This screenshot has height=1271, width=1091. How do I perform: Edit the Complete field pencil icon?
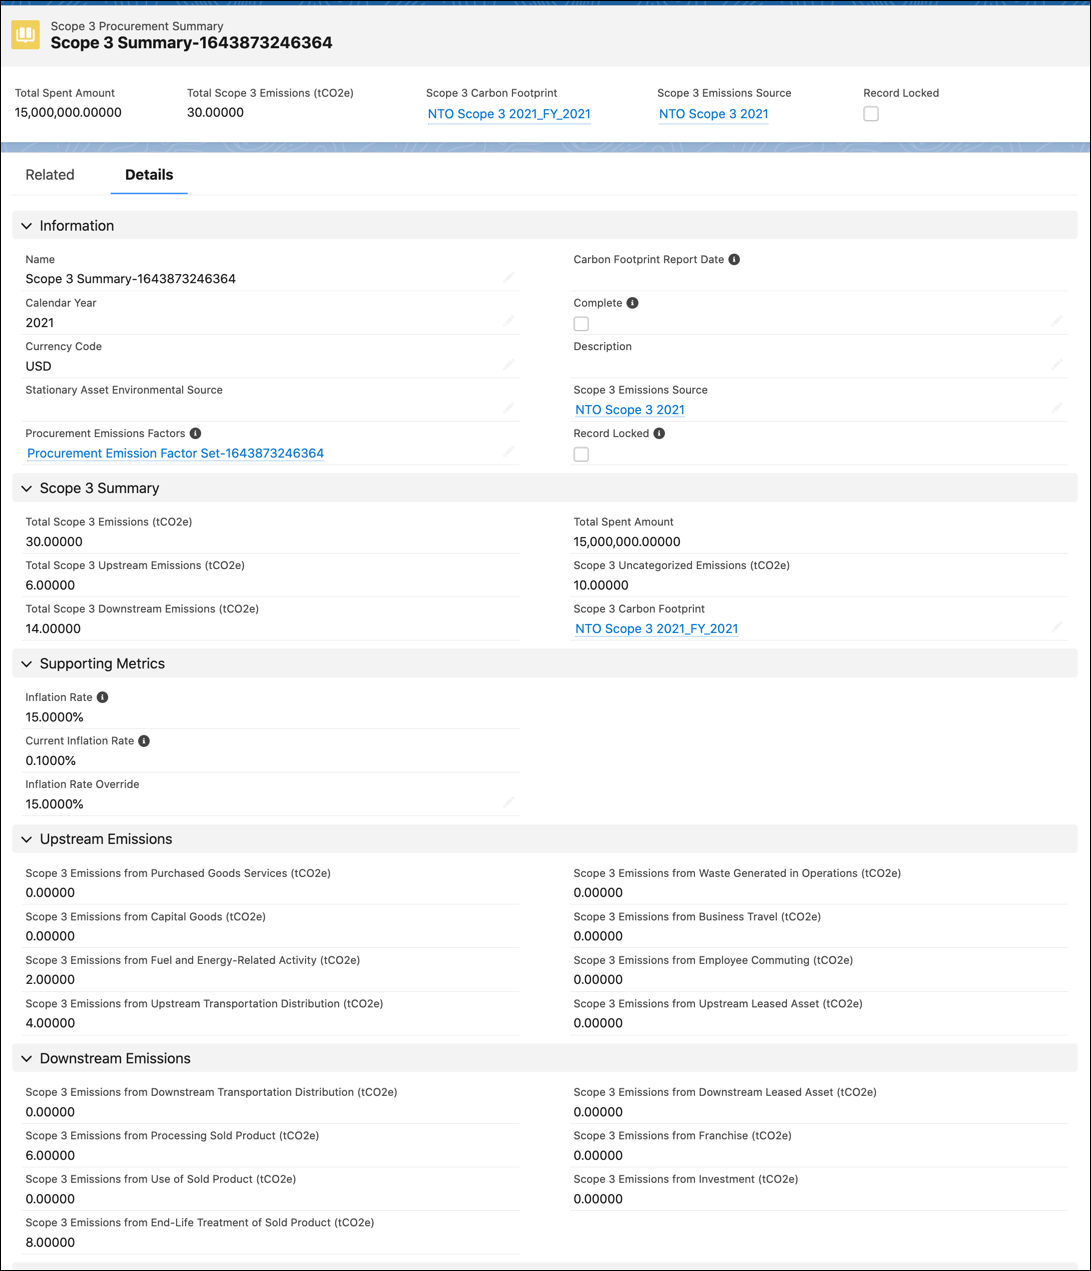click(x=1057, y=321)
